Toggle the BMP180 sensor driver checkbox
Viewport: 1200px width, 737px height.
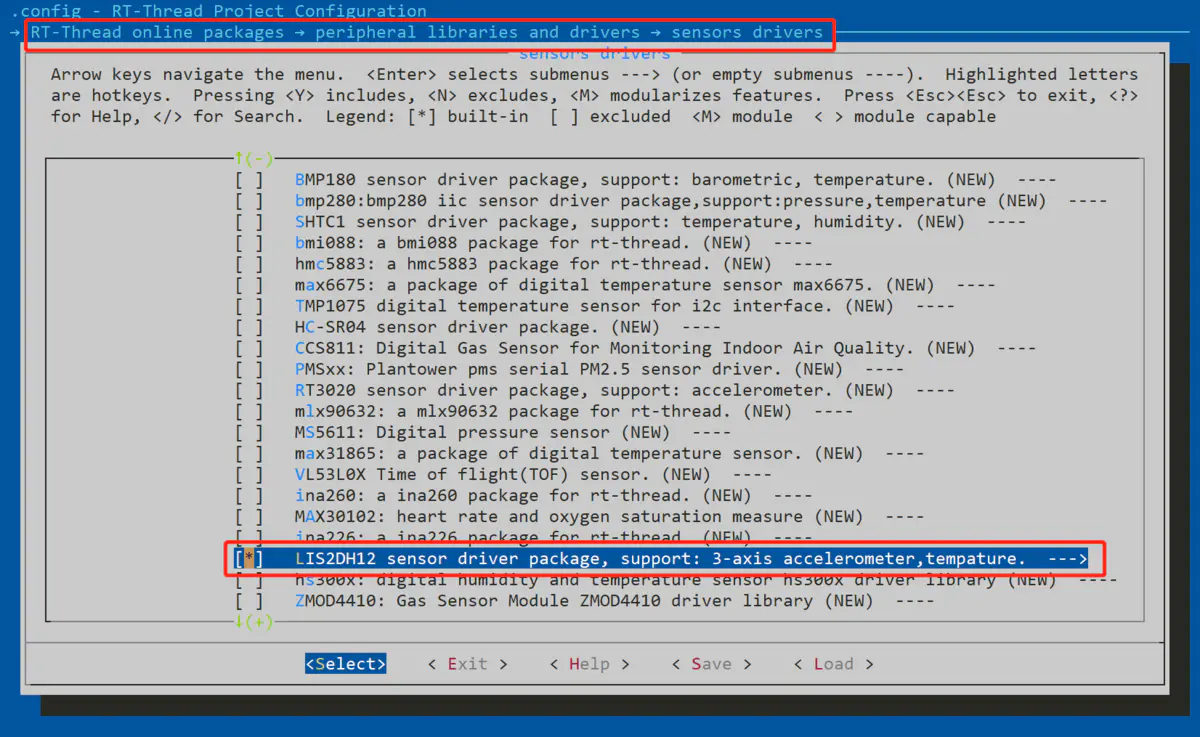click(x=249, y=180)
